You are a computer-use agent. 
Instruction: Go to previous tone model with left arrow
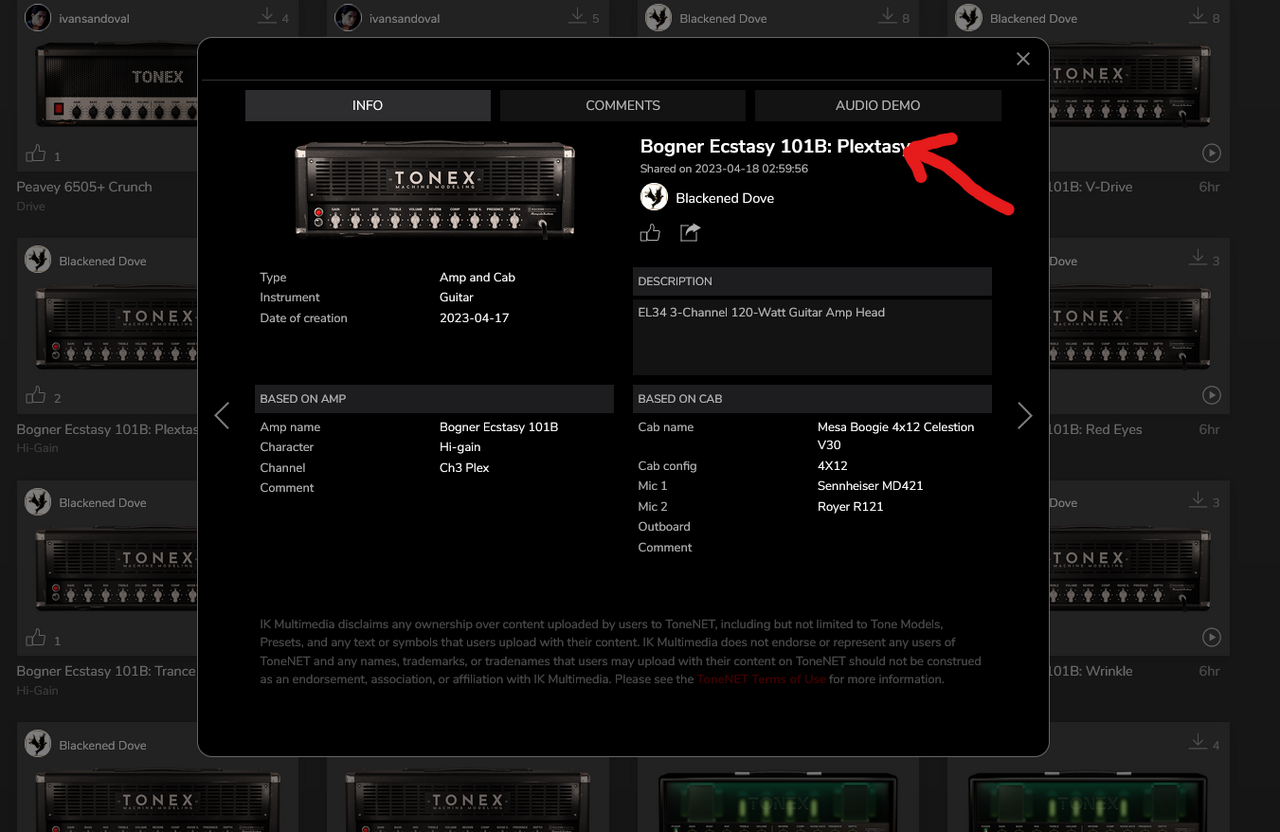(x=222, y=415)
